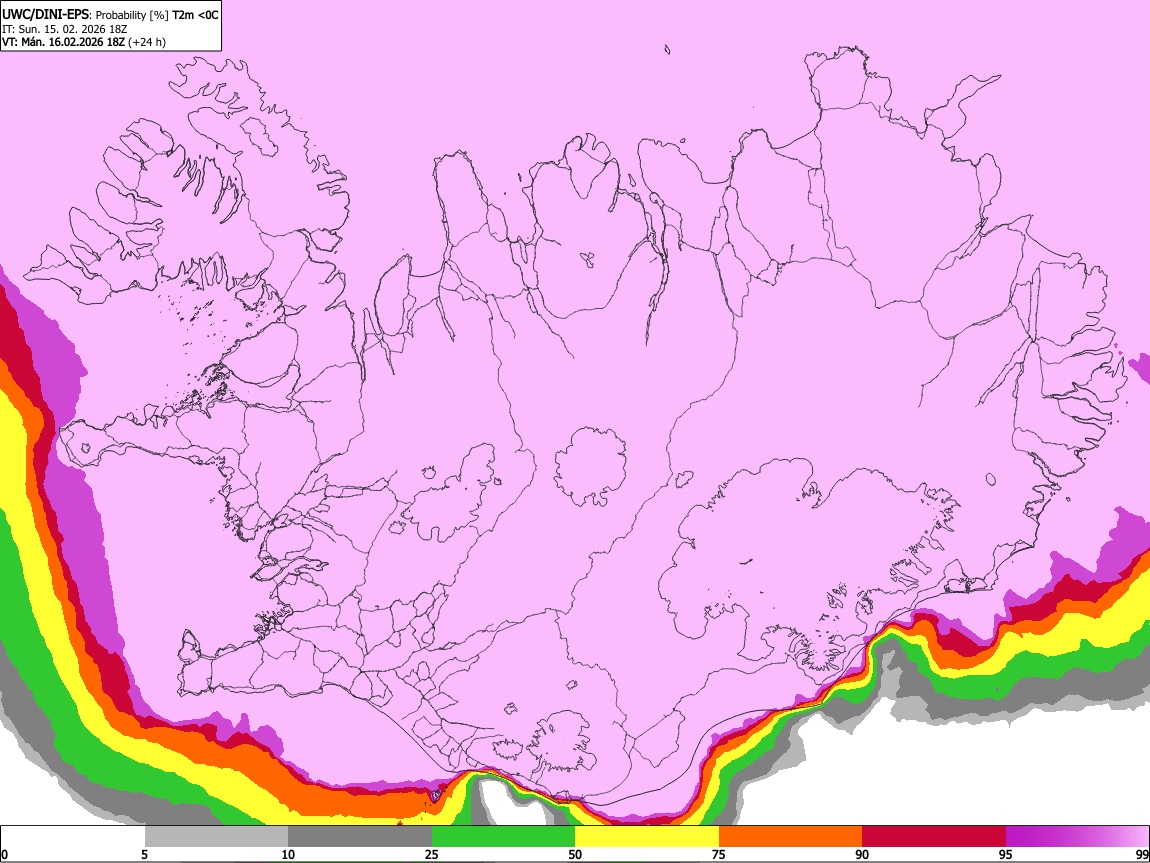Click the orange 75-90 legend swatch
Image resolution: width=1150 pixels, height=863 pixels.
[x=790, y=835]
